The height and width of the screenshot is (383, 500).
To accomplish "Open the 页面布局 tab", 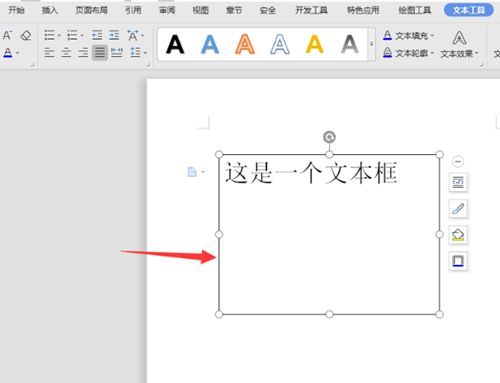I will pyautogui.click(x=91, y=10).
